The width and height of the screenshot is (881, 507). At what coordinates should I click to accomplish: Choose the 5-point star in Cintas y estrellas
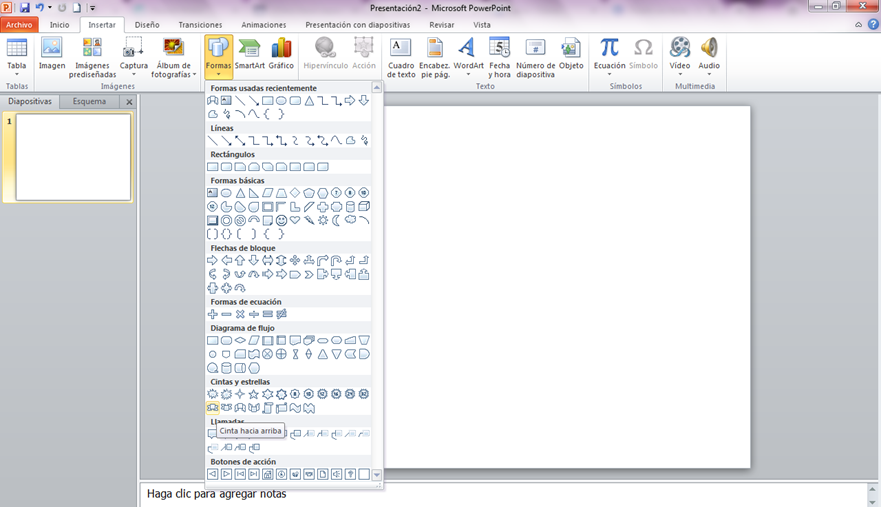pos(253,394)
